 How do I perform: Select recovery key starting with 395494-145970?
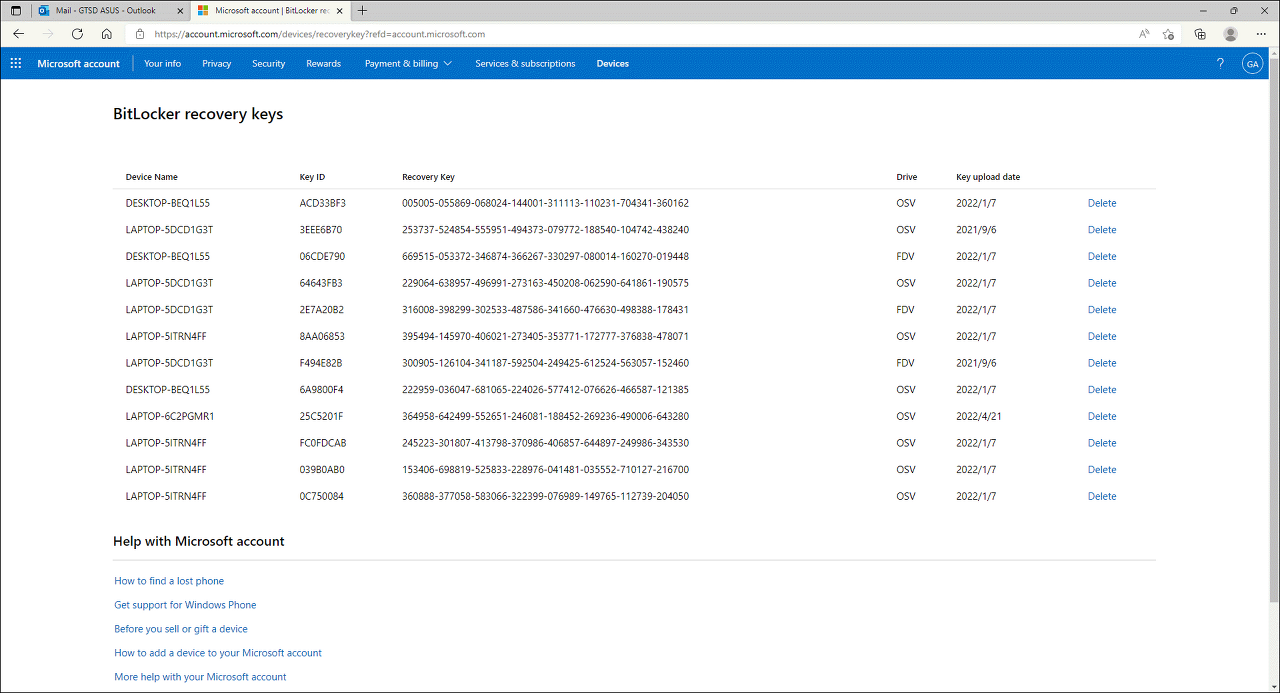[545, 336]
